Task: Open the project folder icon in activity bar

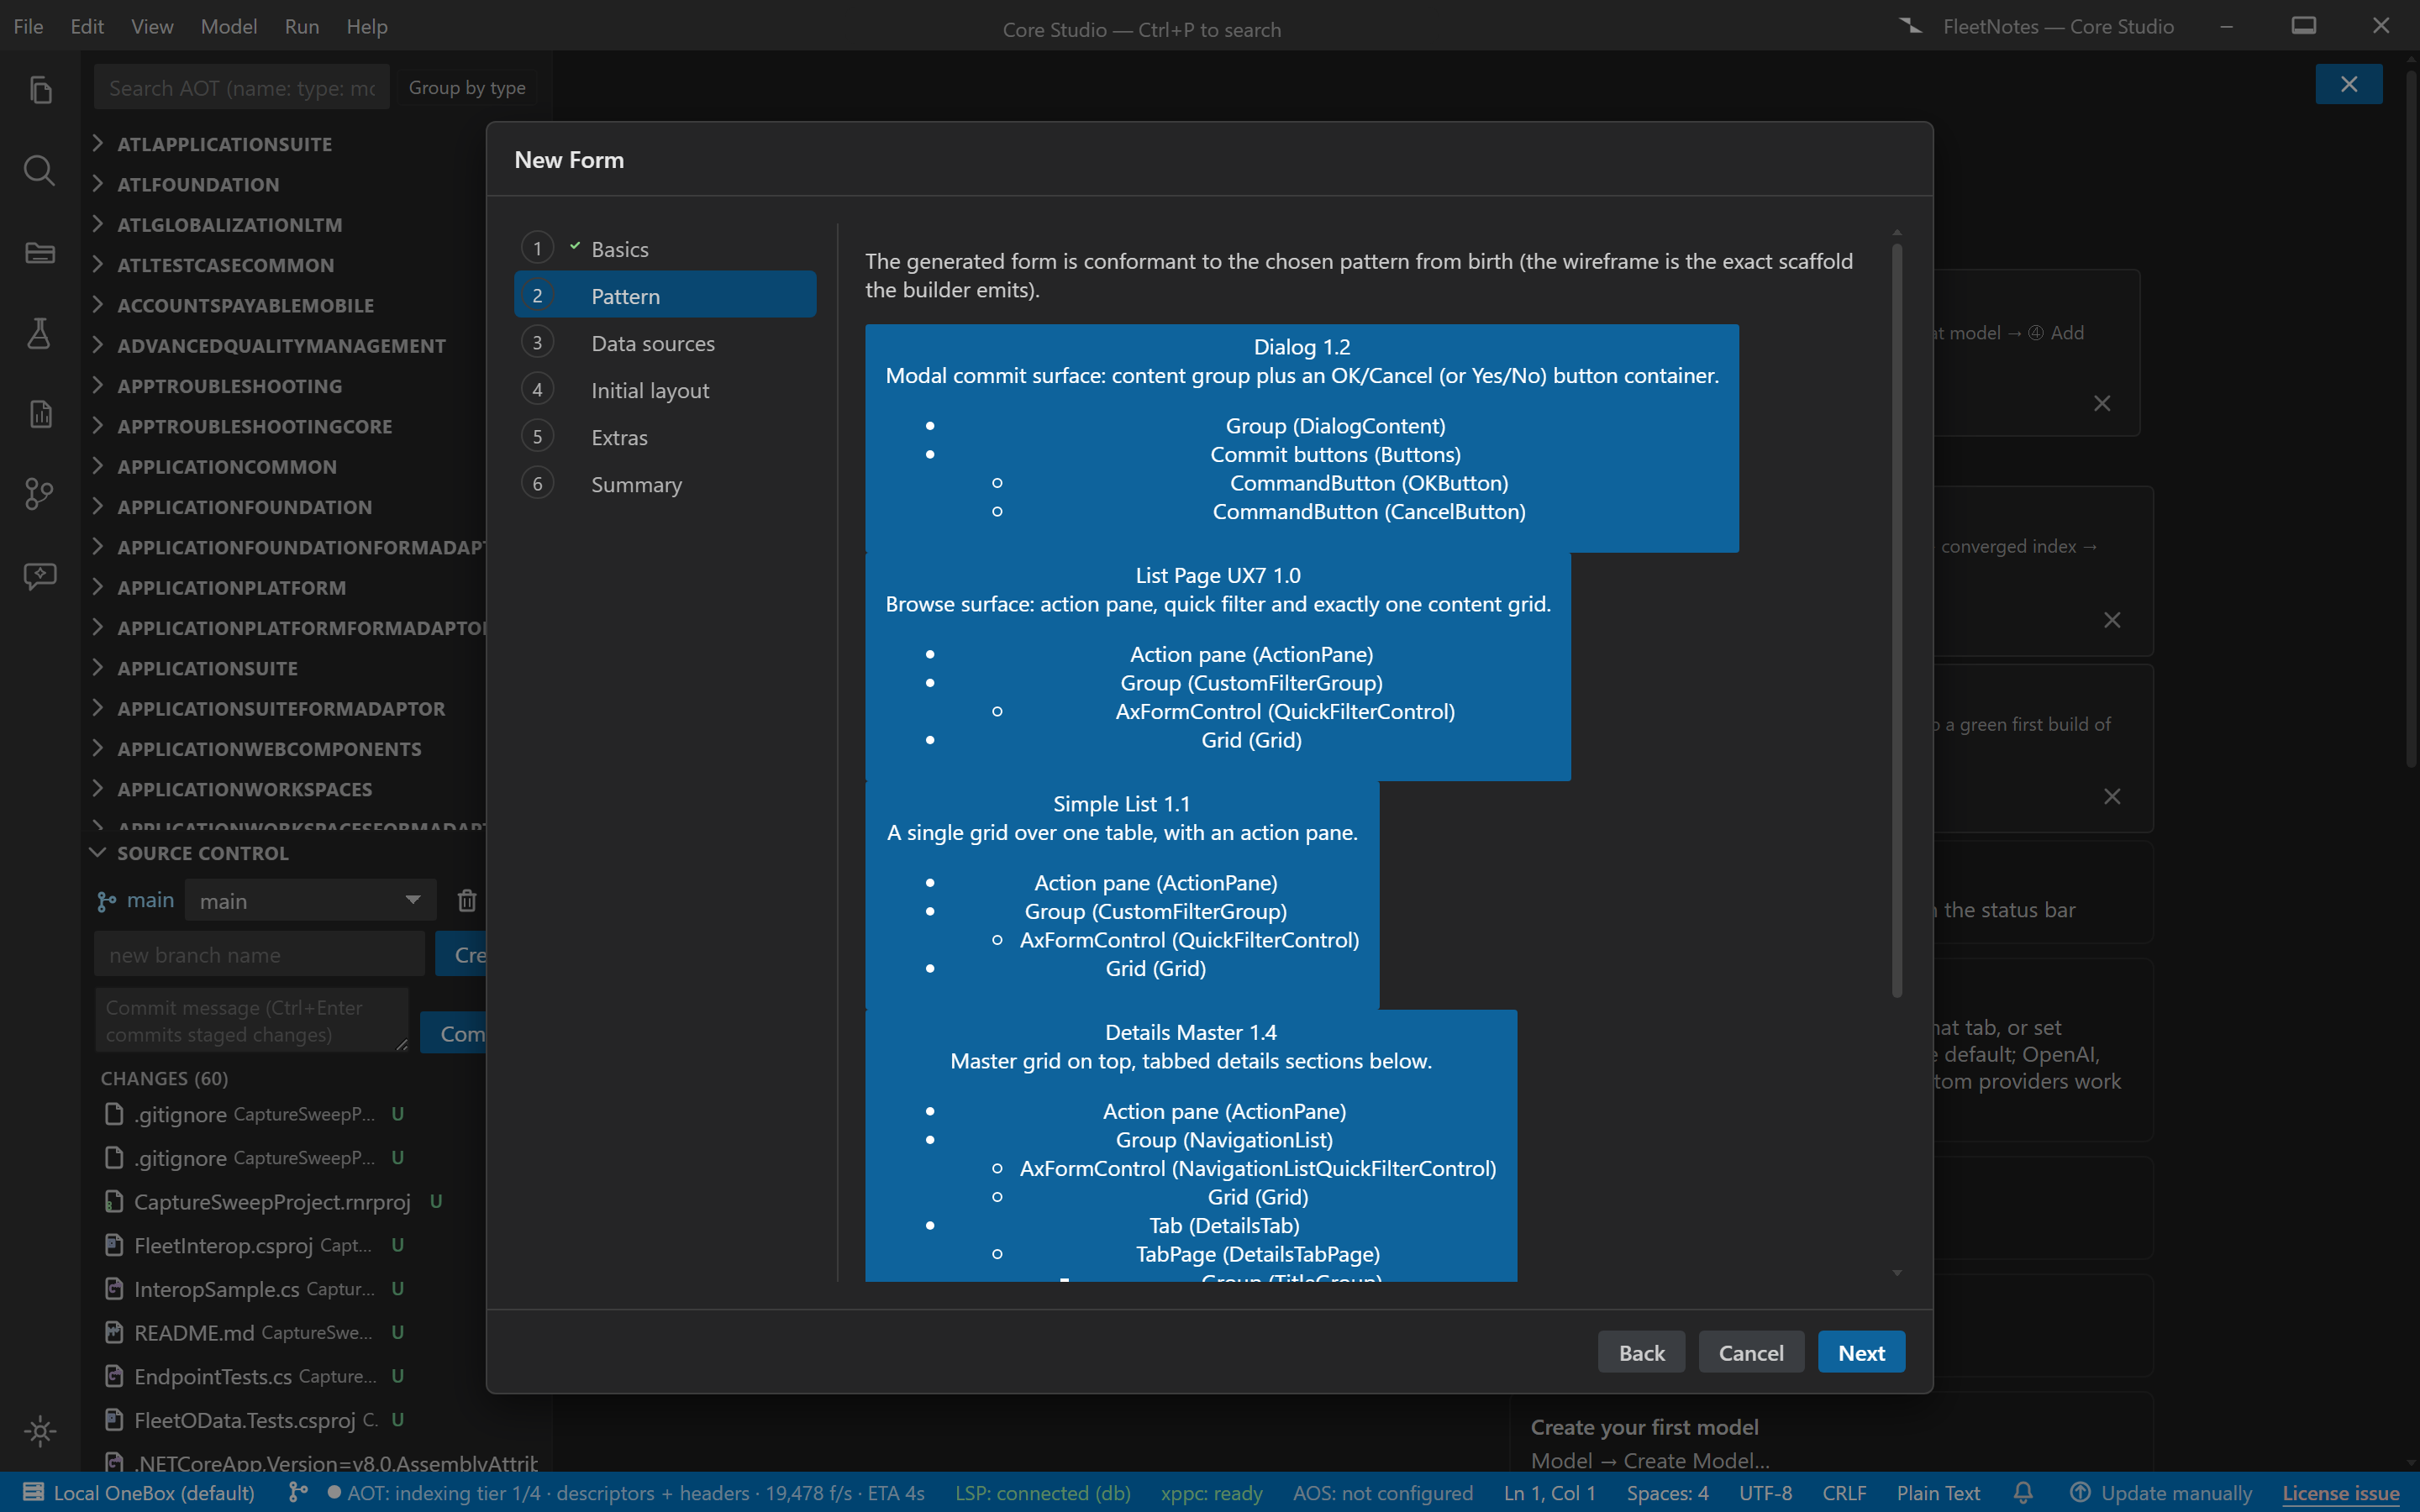Action: click(x=40, y=252)
